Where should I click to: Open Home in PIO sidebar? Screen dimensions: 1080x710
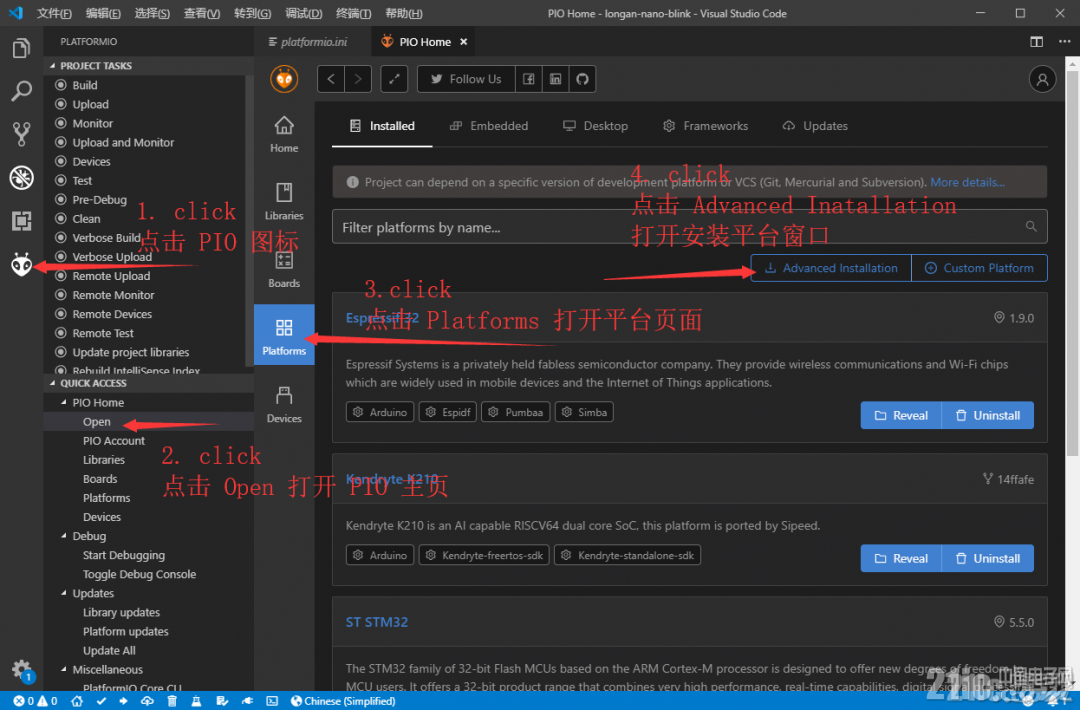click(284, 134)
